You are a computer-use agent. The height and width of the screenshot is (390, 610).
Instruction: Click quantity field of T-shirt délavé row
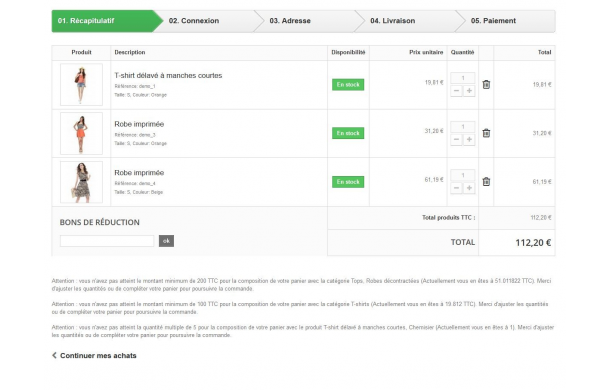click(463, 78)
